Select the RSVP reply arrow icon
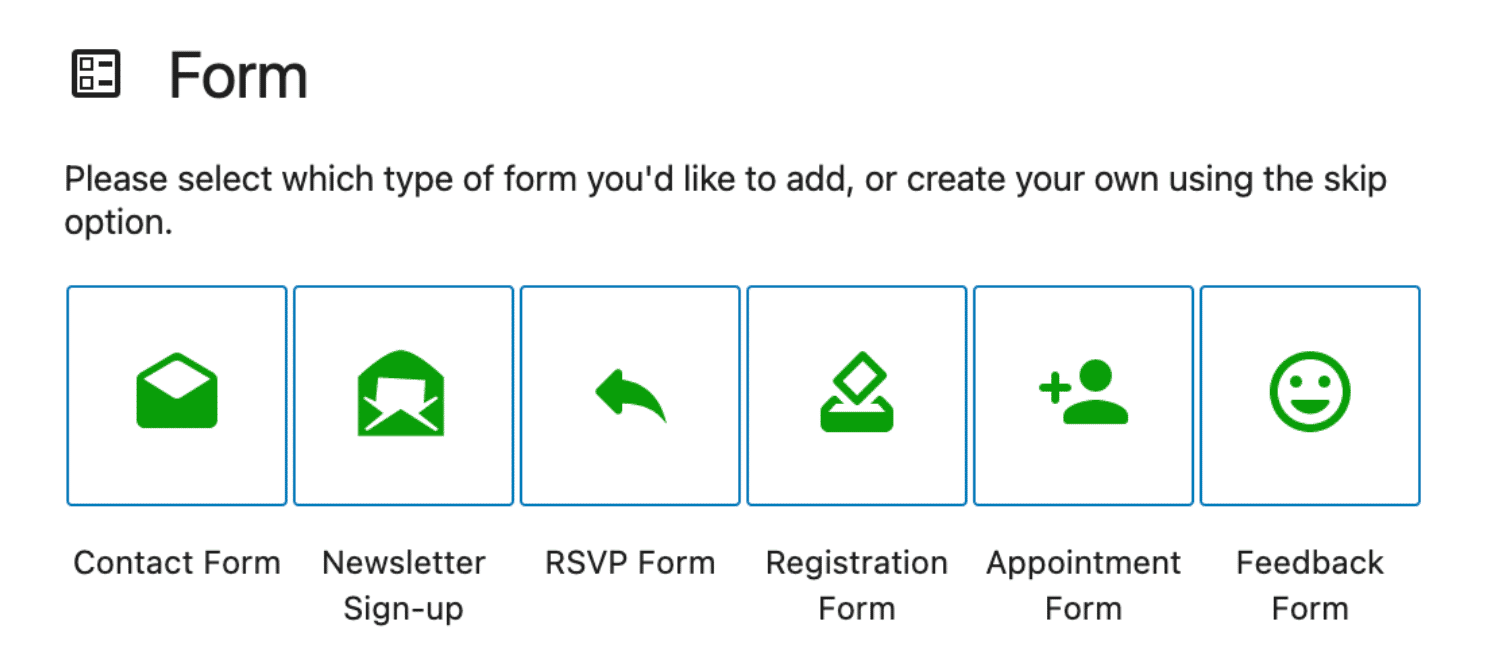The height and width of the screenshot is (660, 1504). tap(629, 394)
